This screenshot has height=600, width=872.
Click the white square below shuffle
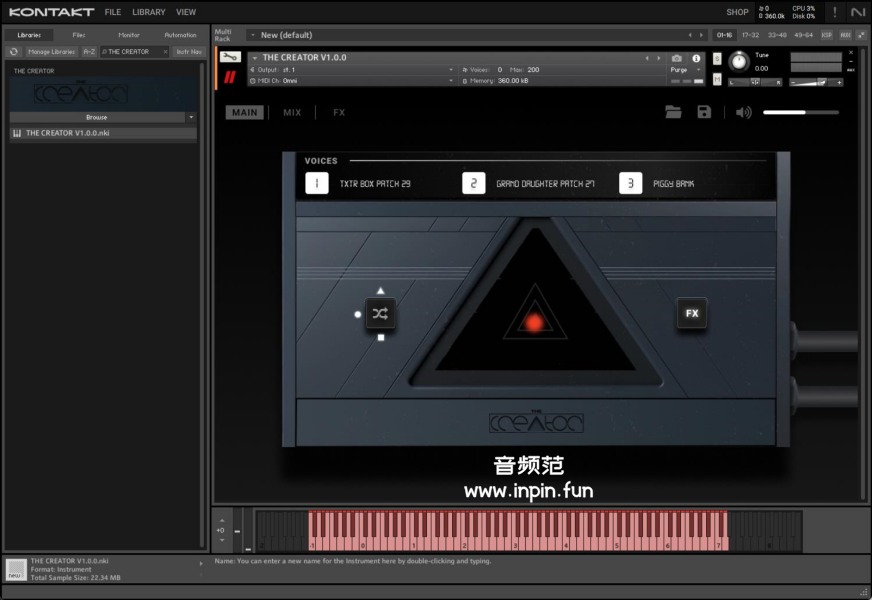pyautogui.click(x=381, y=337)
